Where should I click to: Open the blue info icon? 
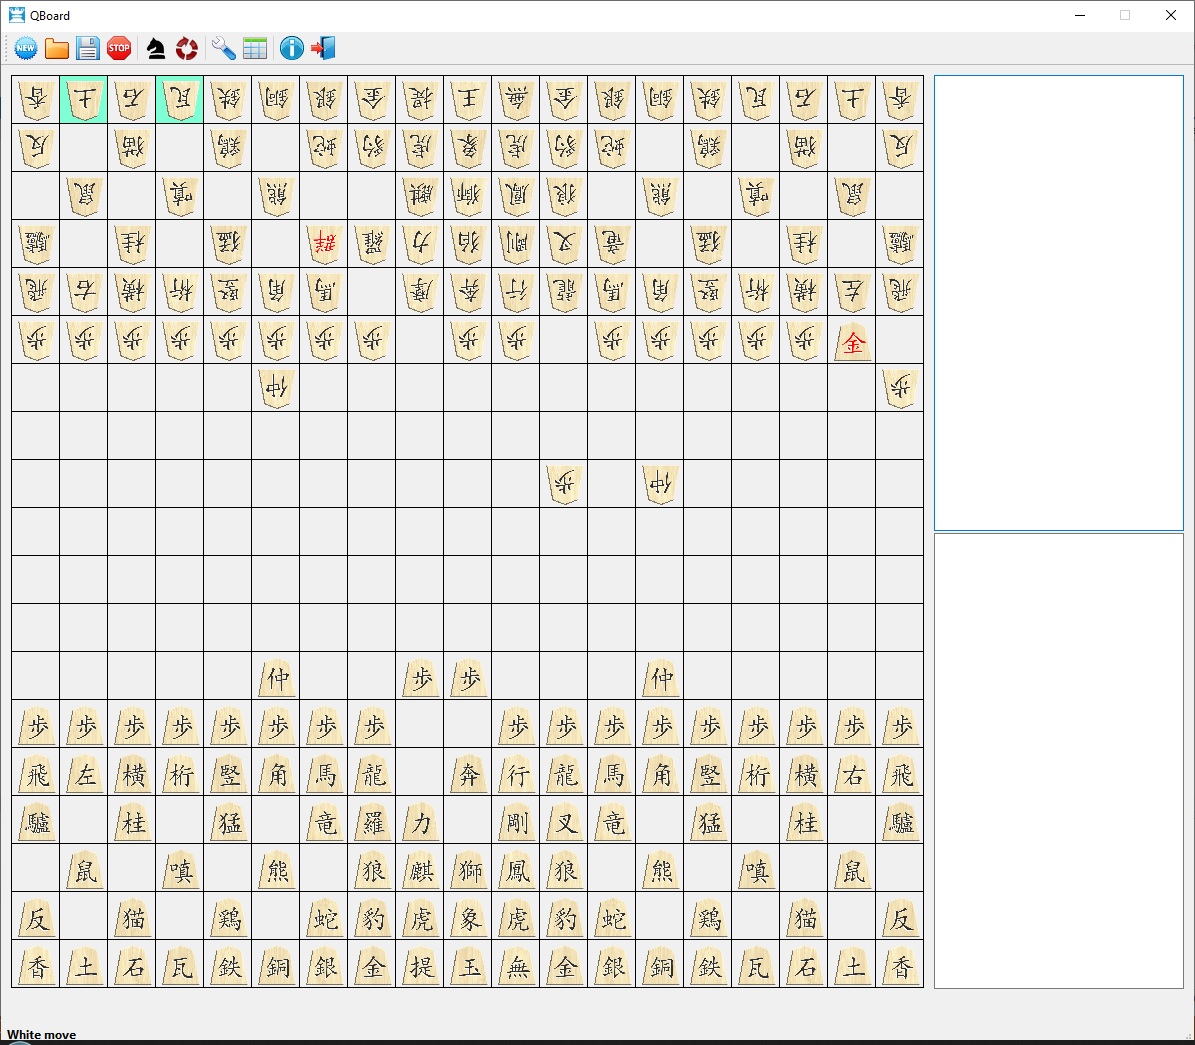[x=291, y=48]
